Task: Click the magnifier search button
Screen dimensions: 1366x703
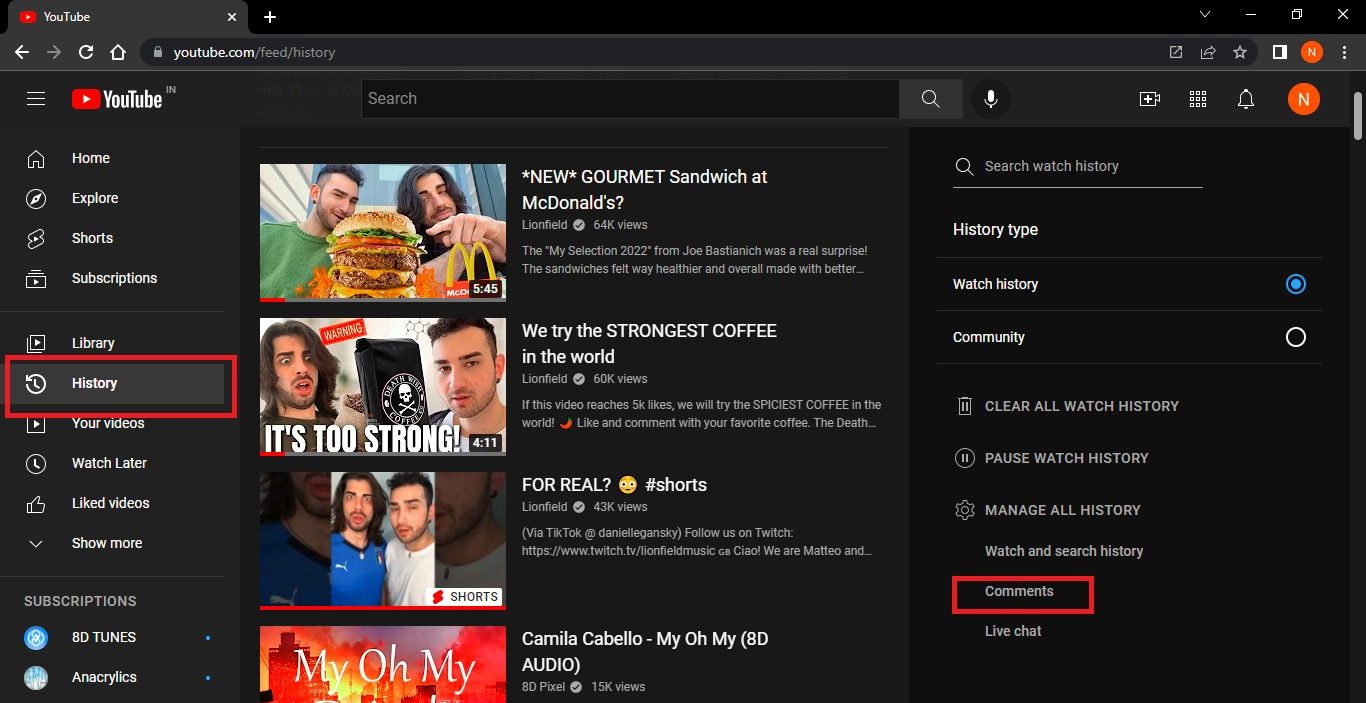Action: click(930, 99)
